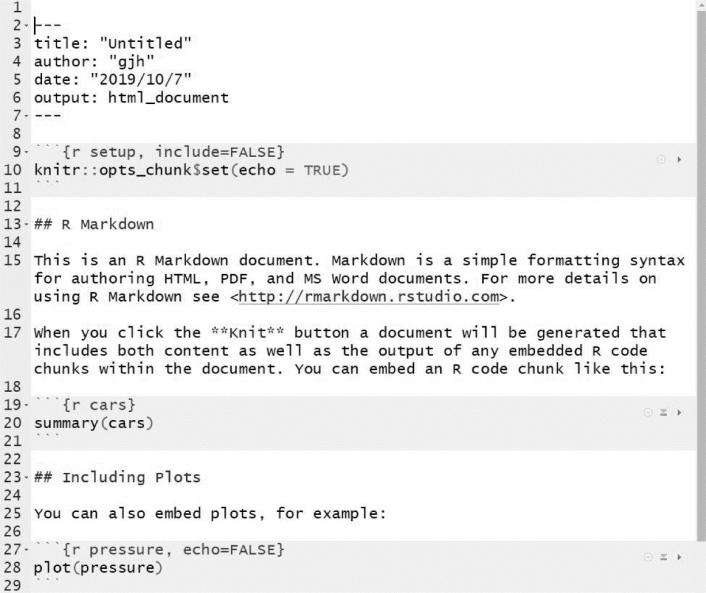
Task: Place cursor in the title "Untitled" line
Action: [x=113, y=44]
